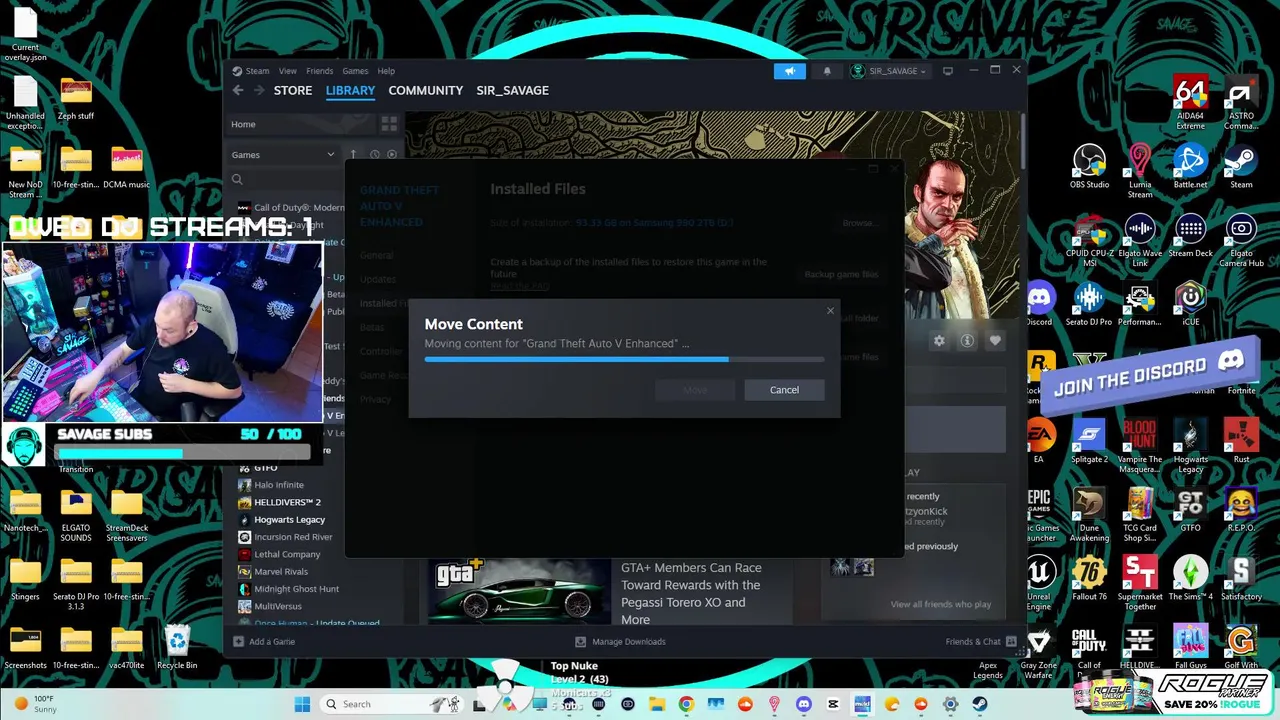Screen dimensions: 1280x720
Task: Open OBS Studio desktop shortcut
Action: point(1089,166)
